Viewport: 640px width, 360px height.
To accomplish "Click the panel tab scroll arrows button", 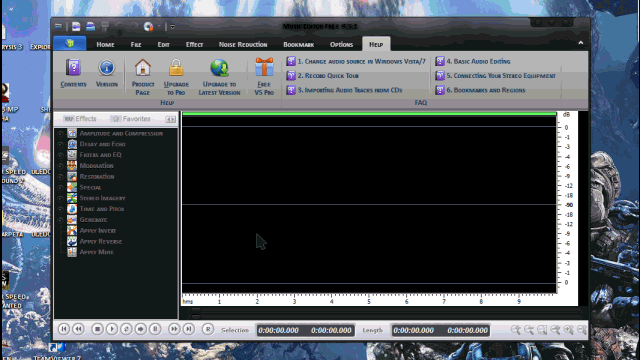I will tap(171, 119).
